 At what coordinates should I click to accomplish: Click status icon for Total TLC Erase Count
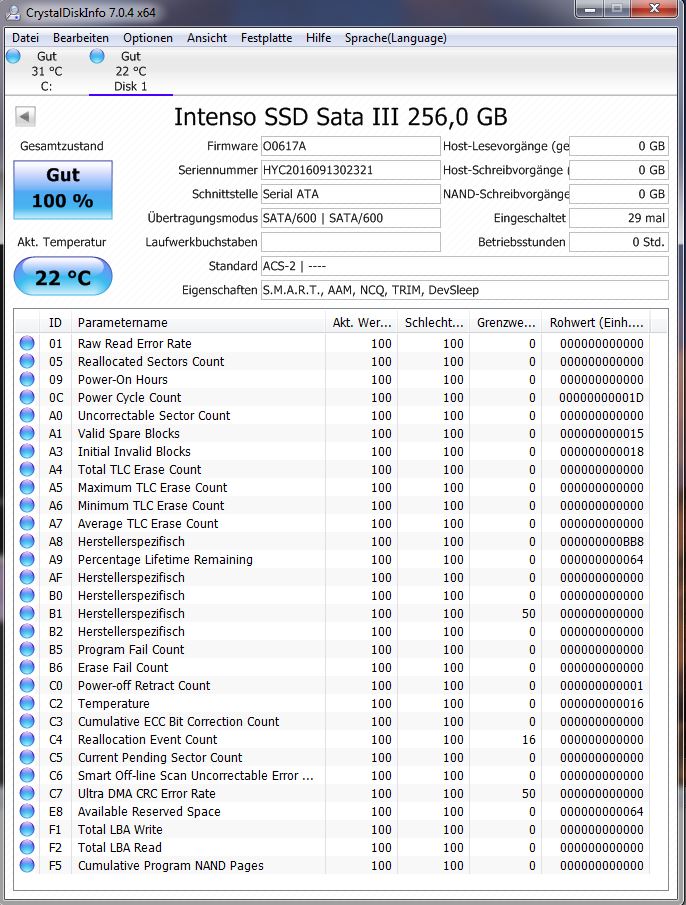[27, 469]
